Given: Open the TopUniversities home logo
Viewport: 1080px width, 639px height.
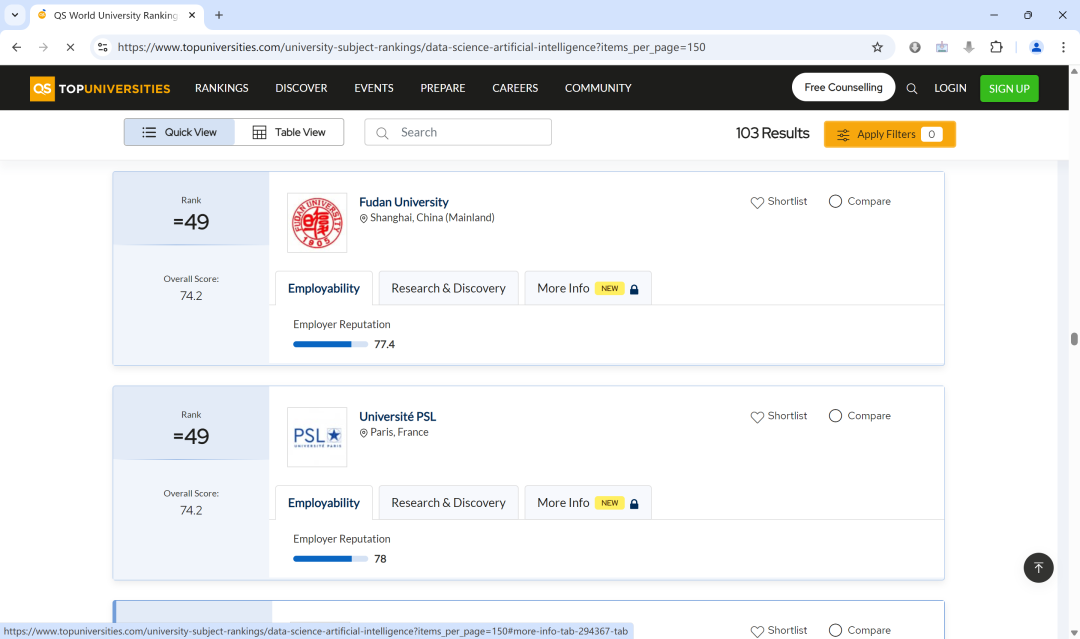Looking at the screenshot, I should 100,88.
